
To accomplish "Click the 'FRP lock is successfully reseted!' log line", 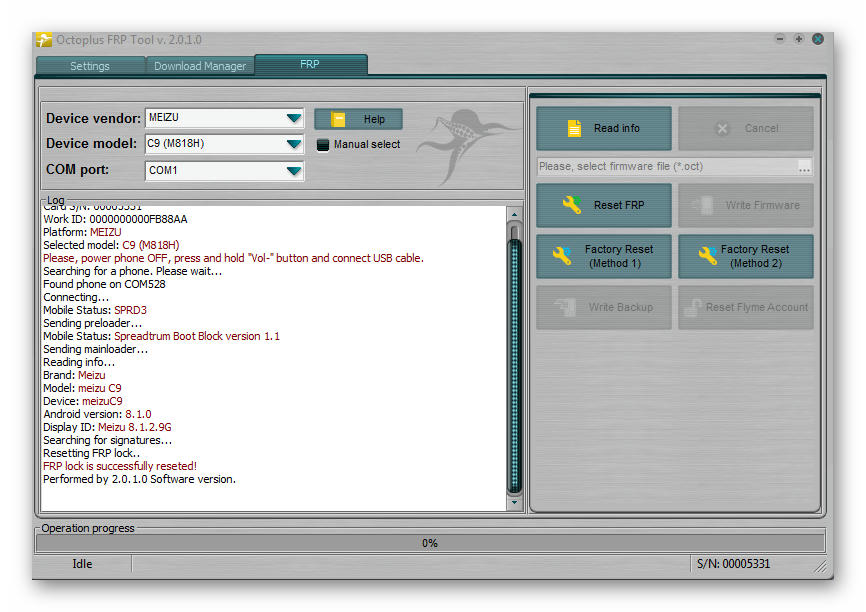I will (x=120, y=466).
